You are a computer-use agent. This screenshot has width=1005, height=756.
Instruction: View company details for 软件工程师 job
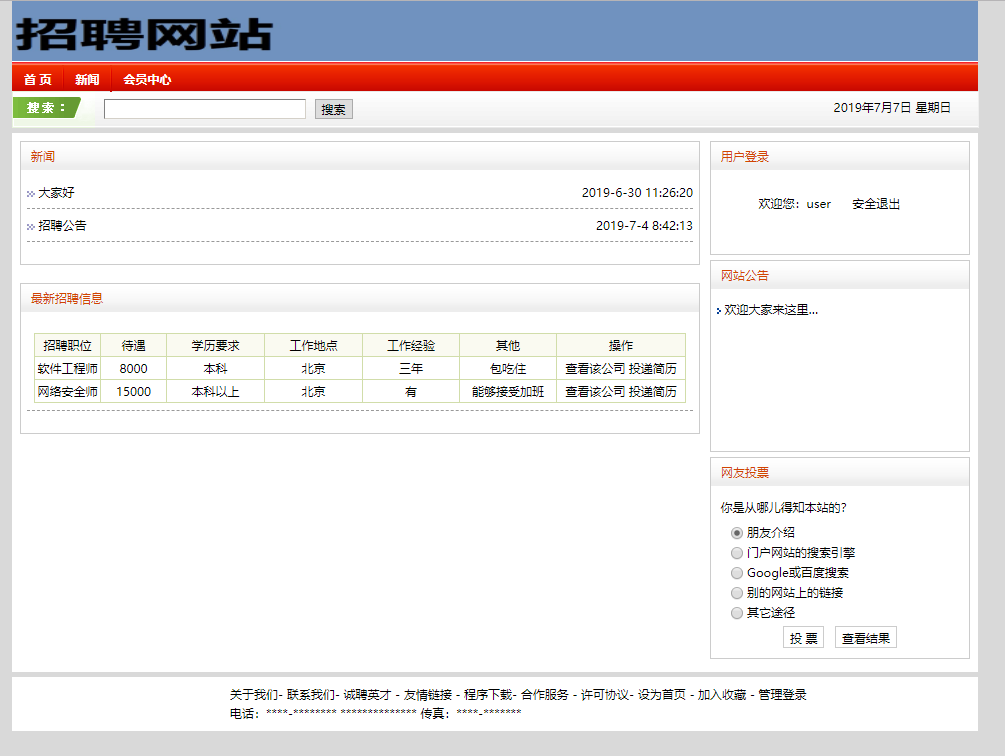[x=594, y=368]
